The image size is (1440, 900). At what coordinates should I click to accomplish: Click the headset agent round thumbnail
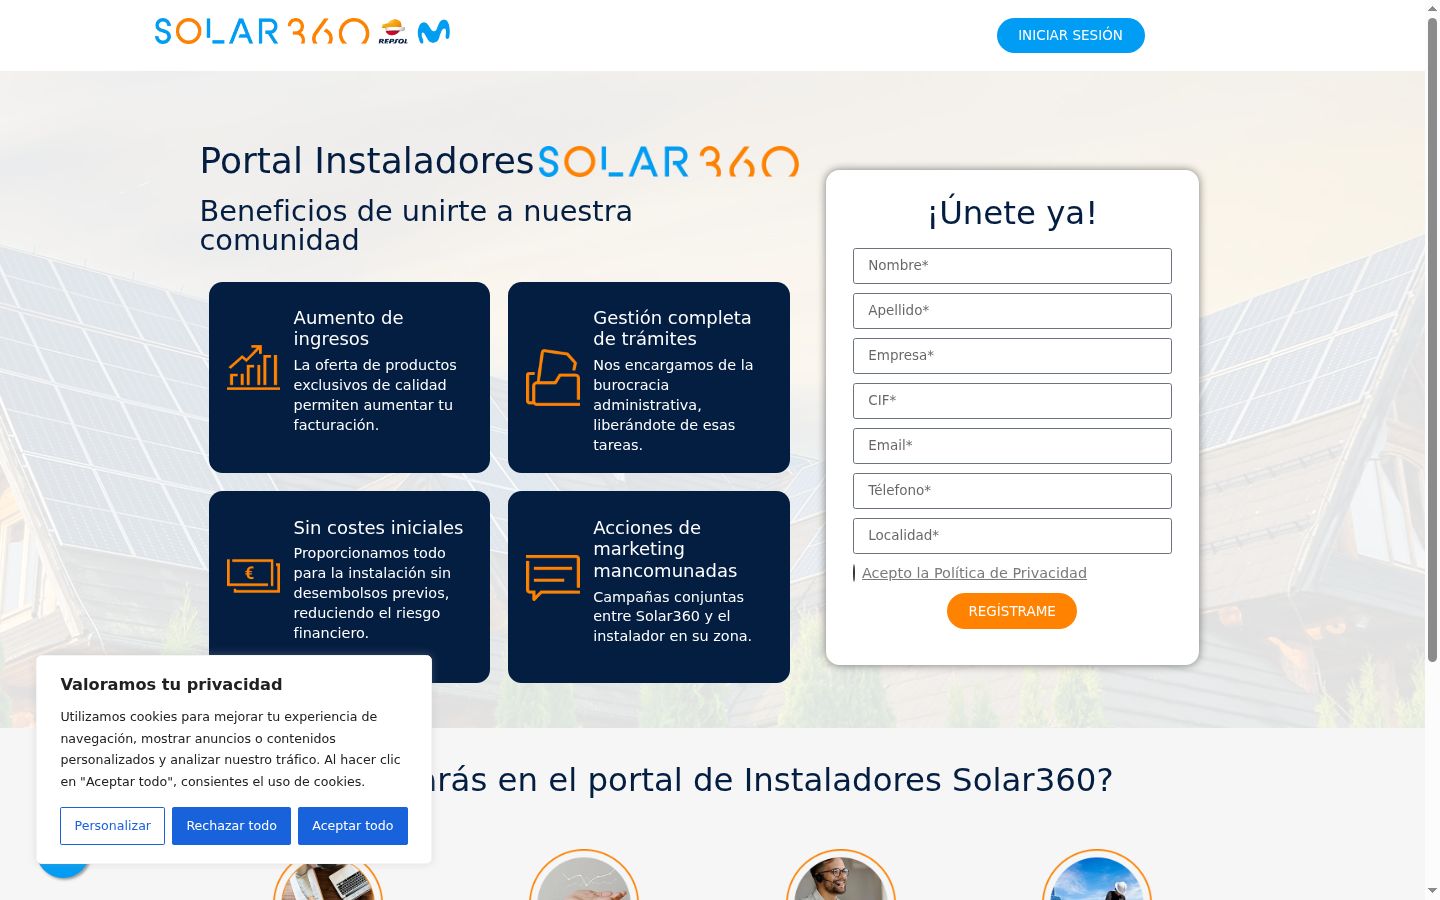(840, 877)
